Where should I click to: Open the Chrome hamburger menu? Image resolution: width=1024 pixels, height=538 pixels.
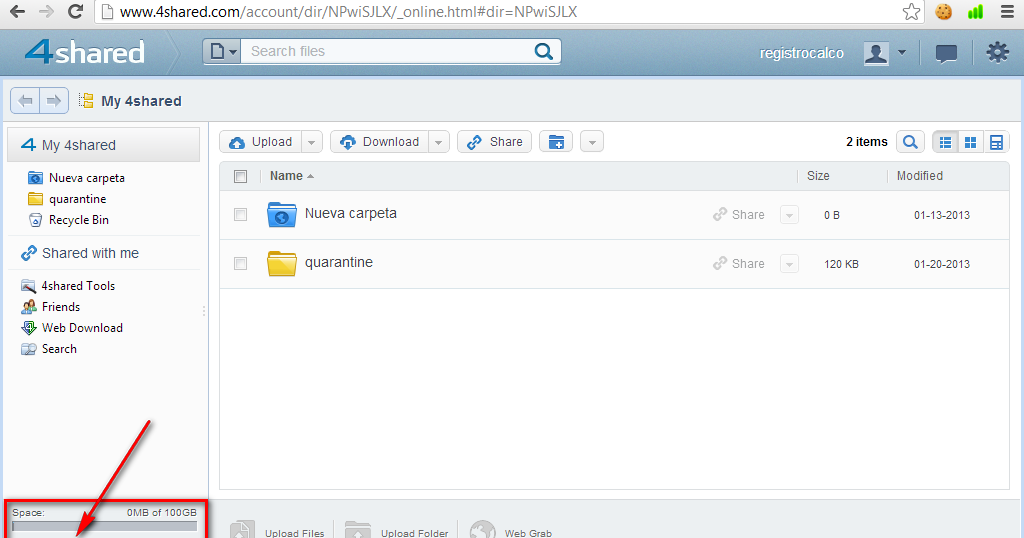tap(1008, 12)
